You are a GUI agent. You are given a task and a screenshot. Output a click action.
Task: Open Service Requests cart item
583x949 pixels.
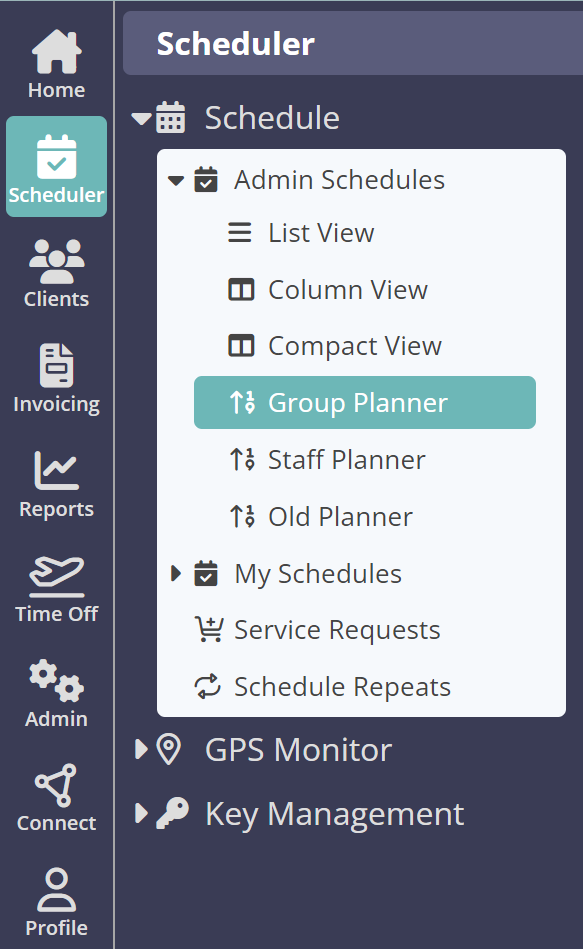pos(317,630)
